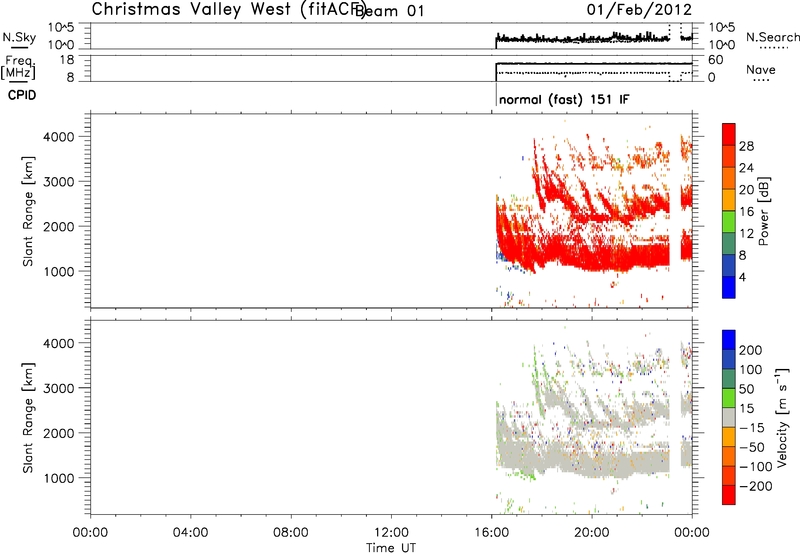Click the light green 12 dB power swatch

[729, 222]
